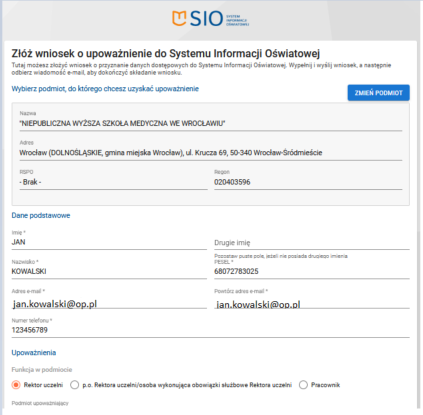Screen dimensions: 423x415
Task: Click the ZMIEŃ PODMIOT button
Action: tap(379, 93)
